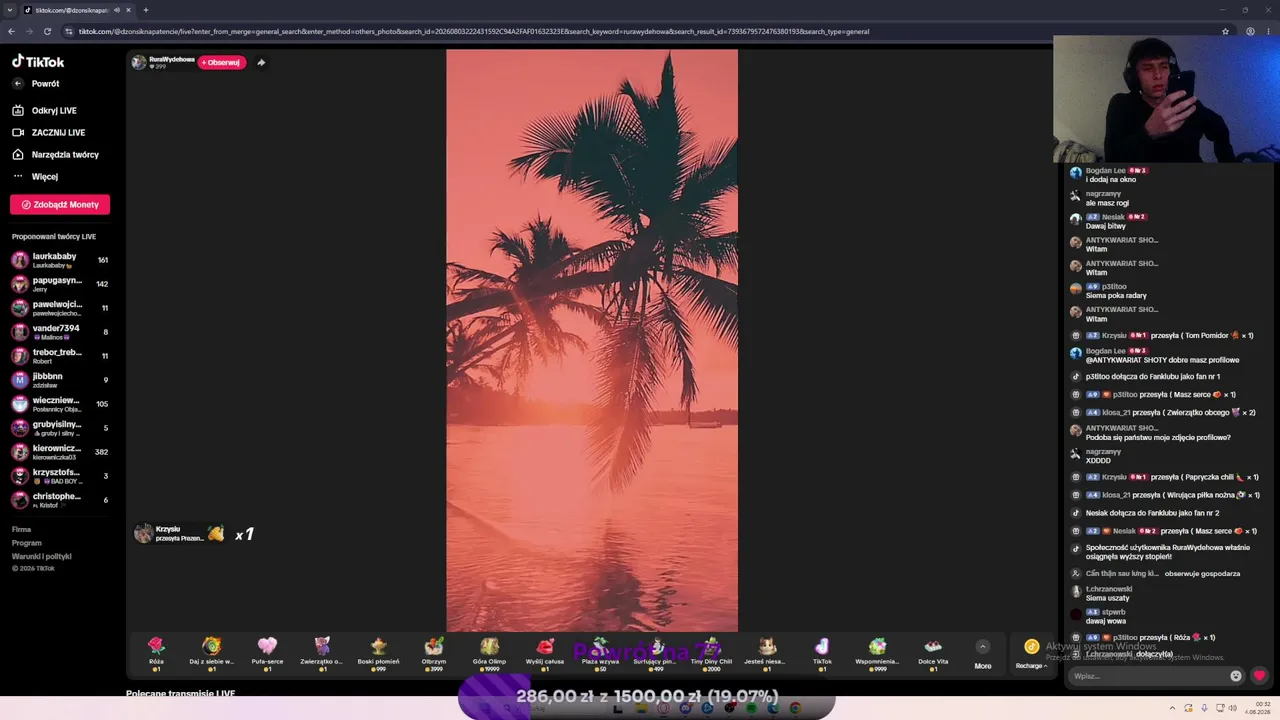This screenshot has width=1280, height=720.
Task: Open a new browser tab
Action: click(x=145, y=10)
